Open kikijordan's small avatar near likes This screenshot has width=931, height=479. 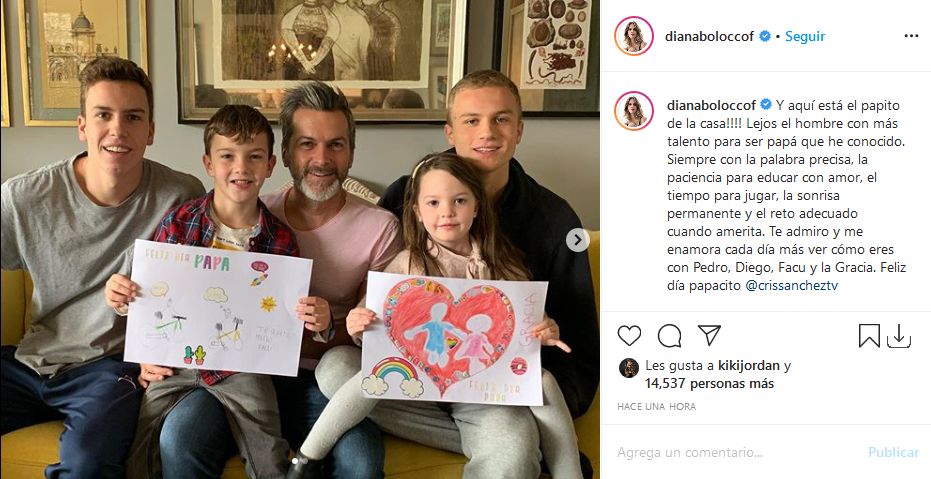628,368
